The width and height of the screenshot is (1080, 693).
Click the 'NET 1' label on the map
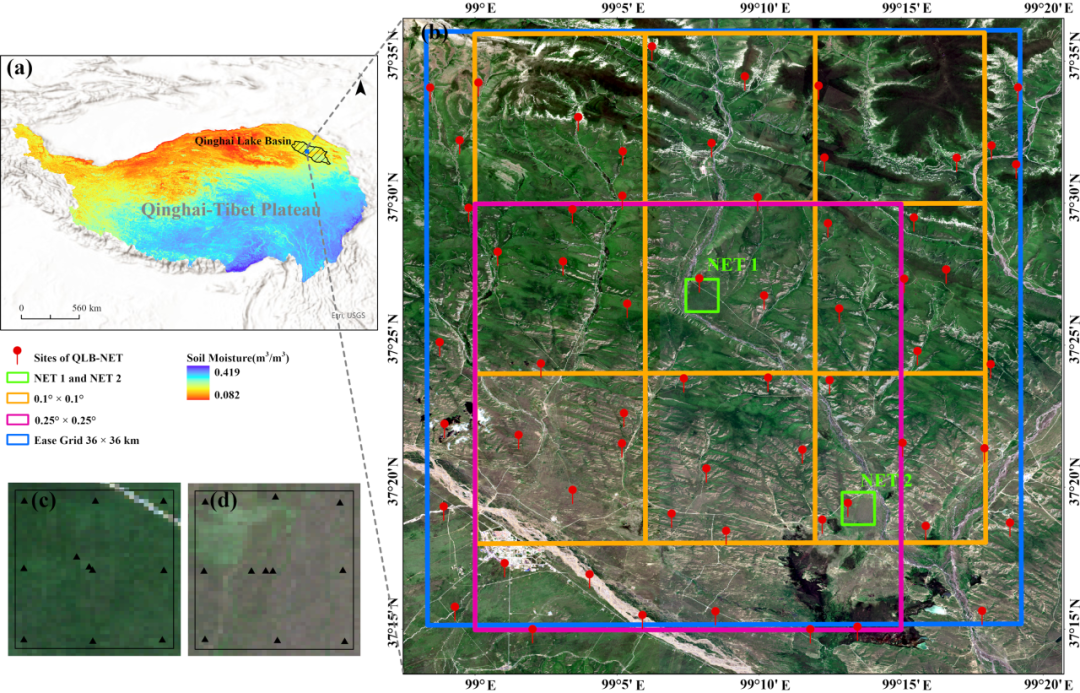(732, 265)
